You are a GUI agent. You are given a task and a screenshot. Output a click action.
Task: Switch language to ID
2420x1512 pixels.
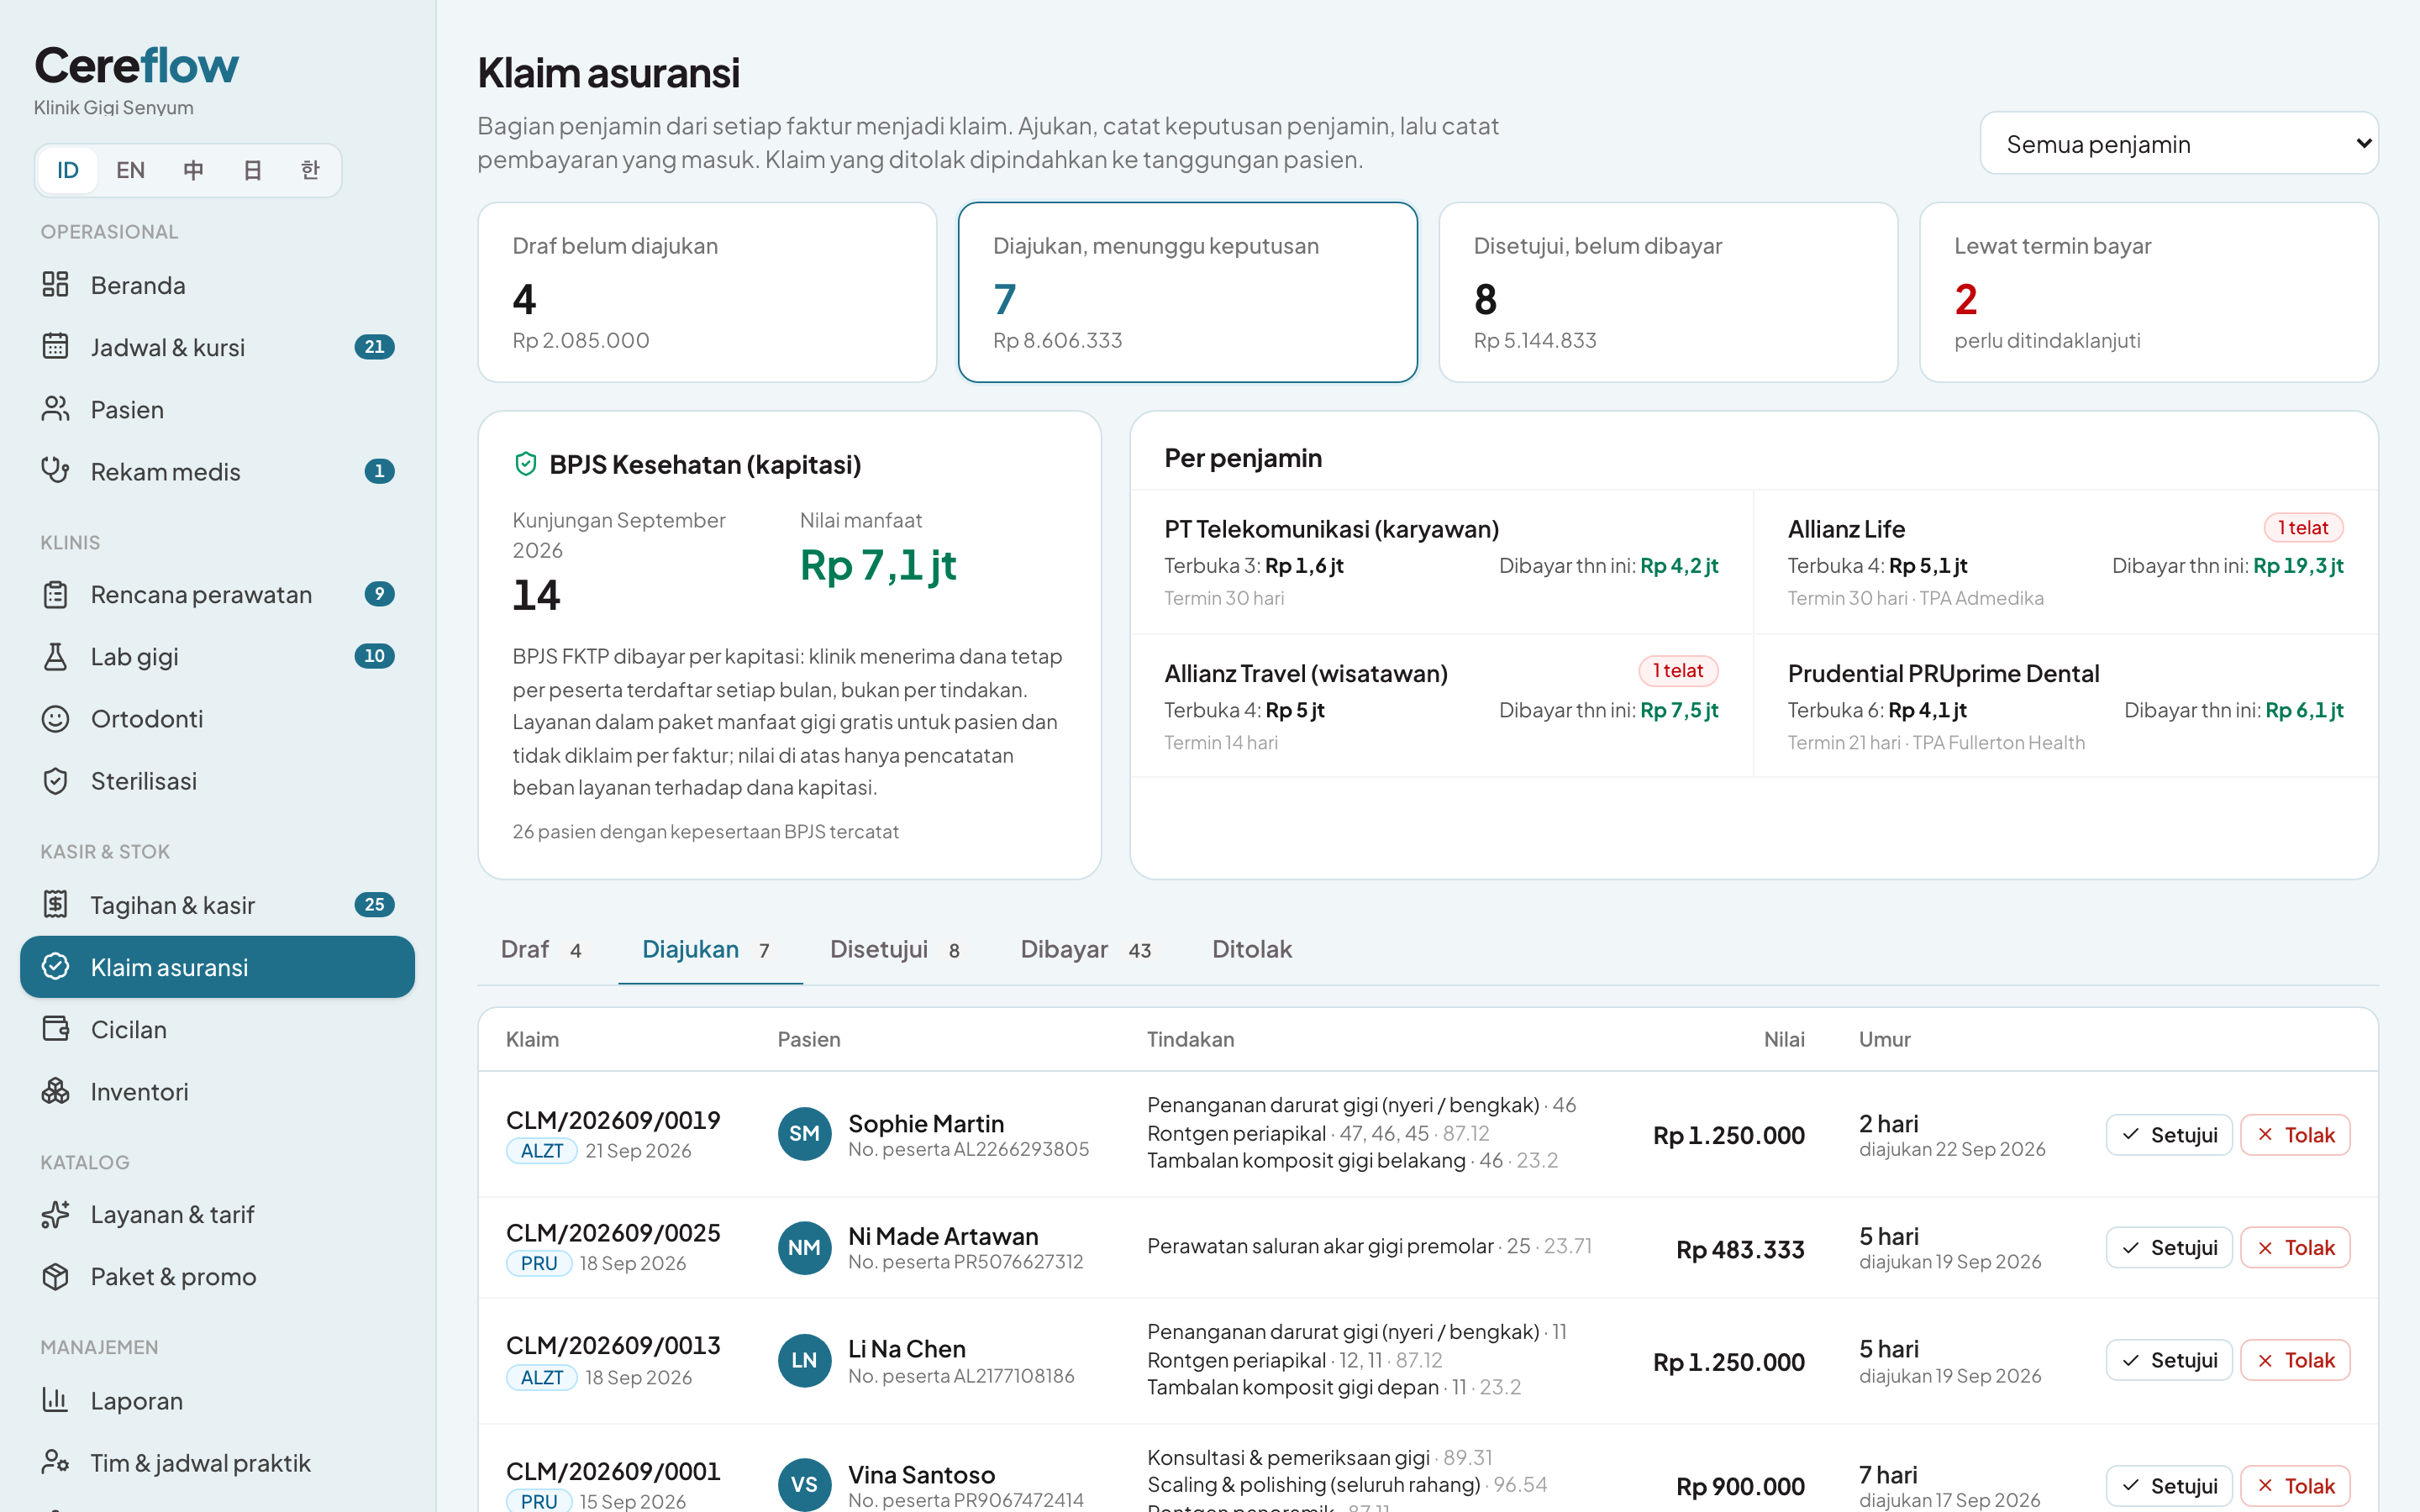[x=67, y=170]
